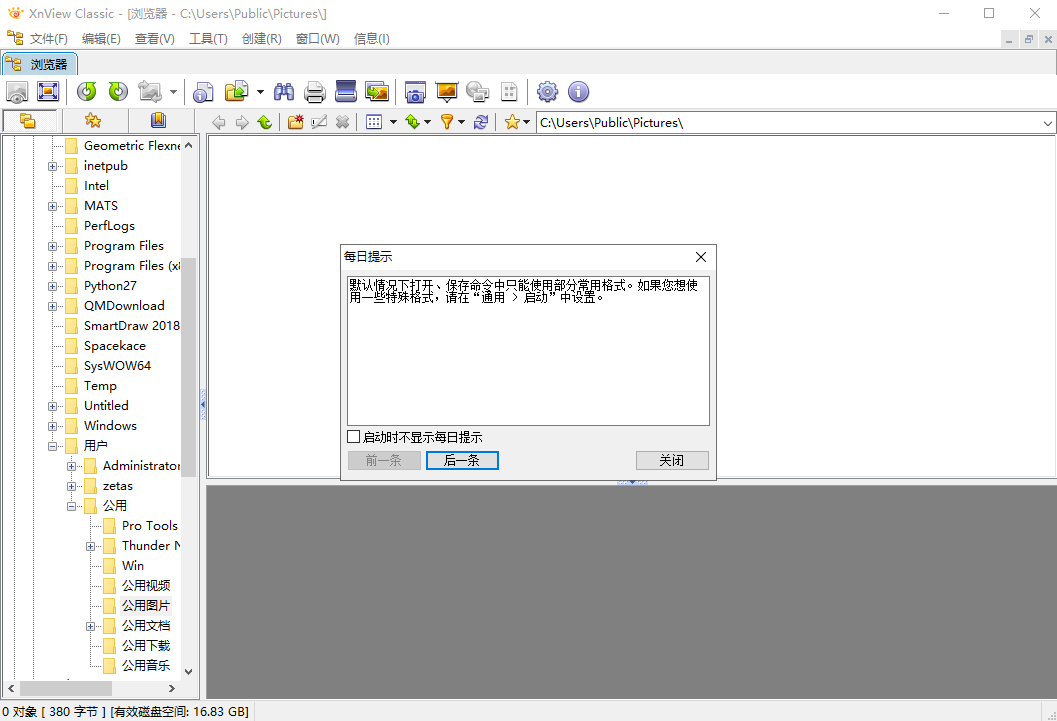Select the 公用图片 folder in tree
1057x721 pixels.
146,606
